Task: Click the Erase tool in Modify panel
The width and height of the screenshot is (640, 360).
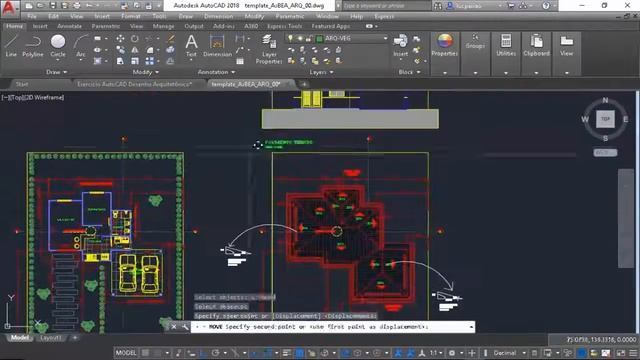Action: (171, 39)
